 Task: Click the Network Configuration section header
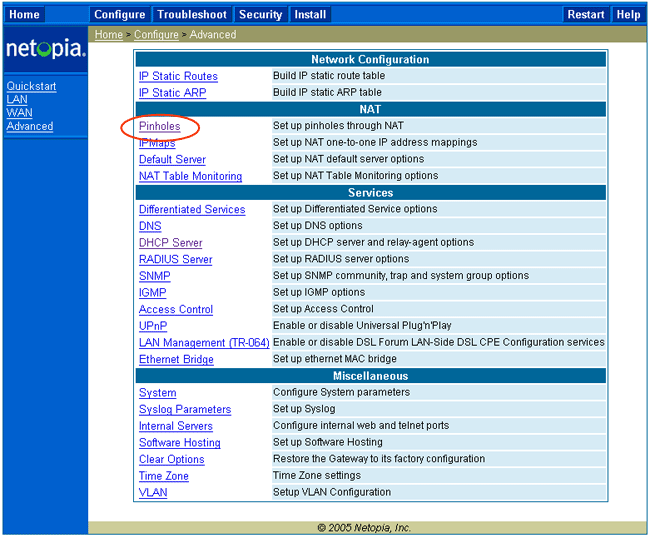point(370,59)
